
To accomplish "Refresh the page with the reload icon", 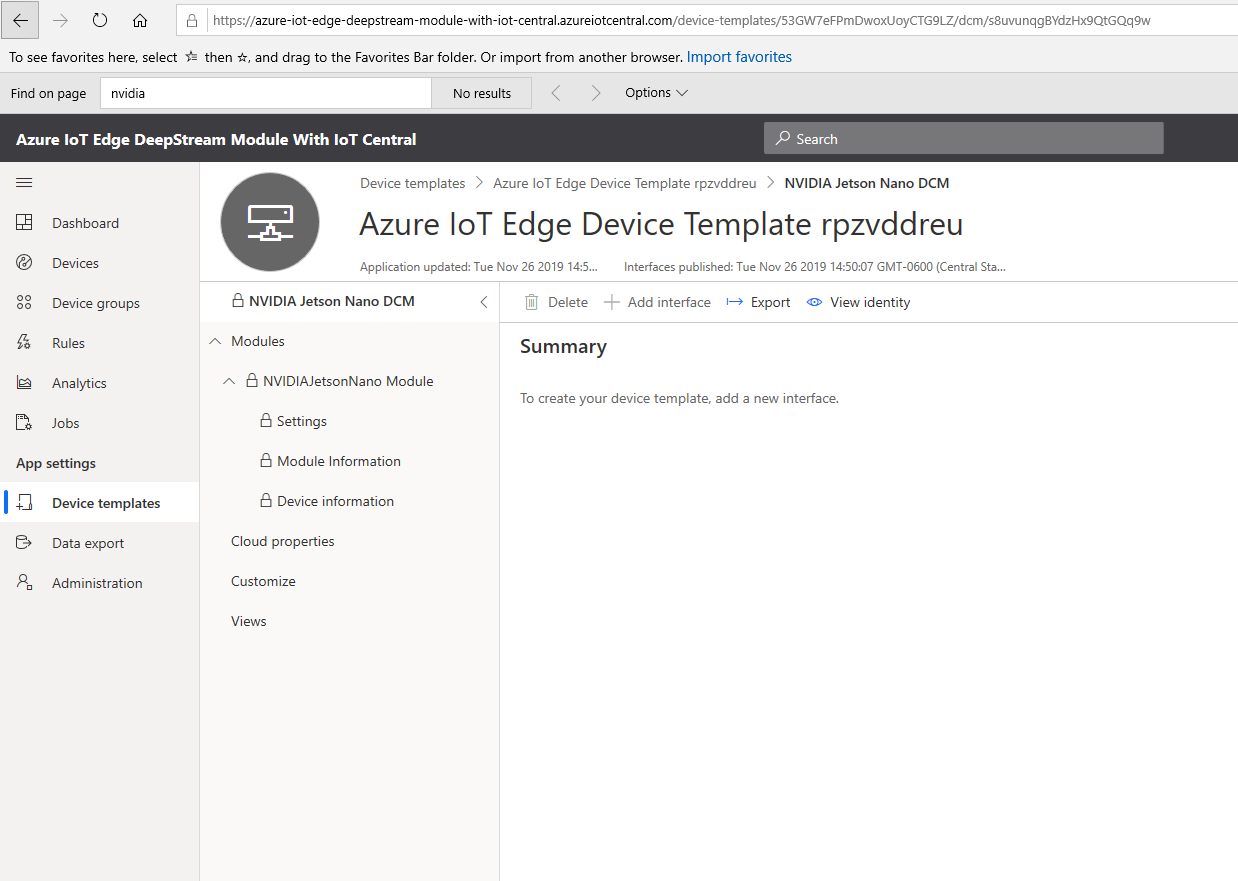I will [100, 20].
